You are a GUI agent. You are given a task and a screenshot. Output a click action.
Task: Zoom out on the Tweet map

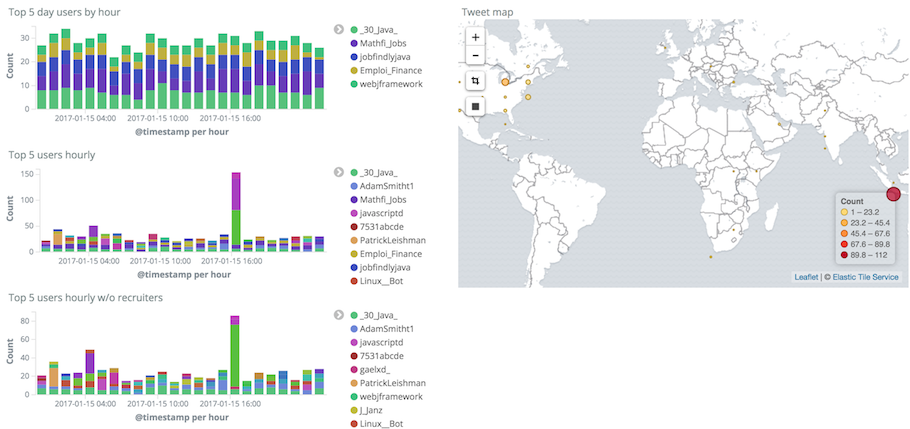[x=475, y=57]
